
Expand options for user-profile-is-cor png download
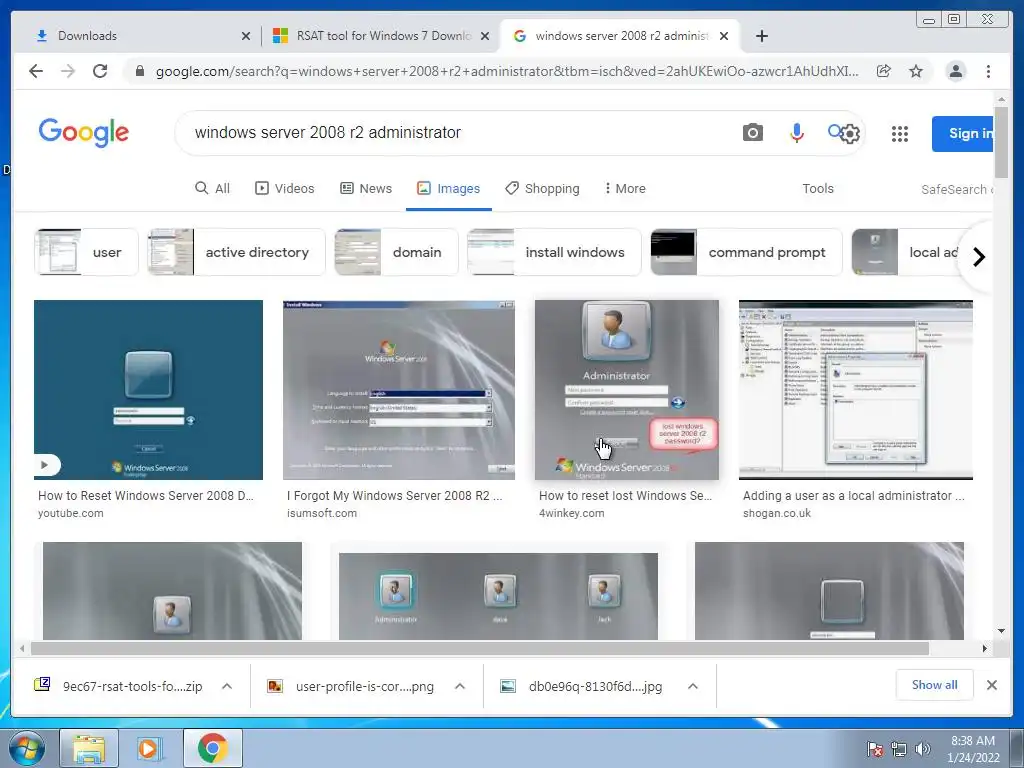(x=460, y=686)
